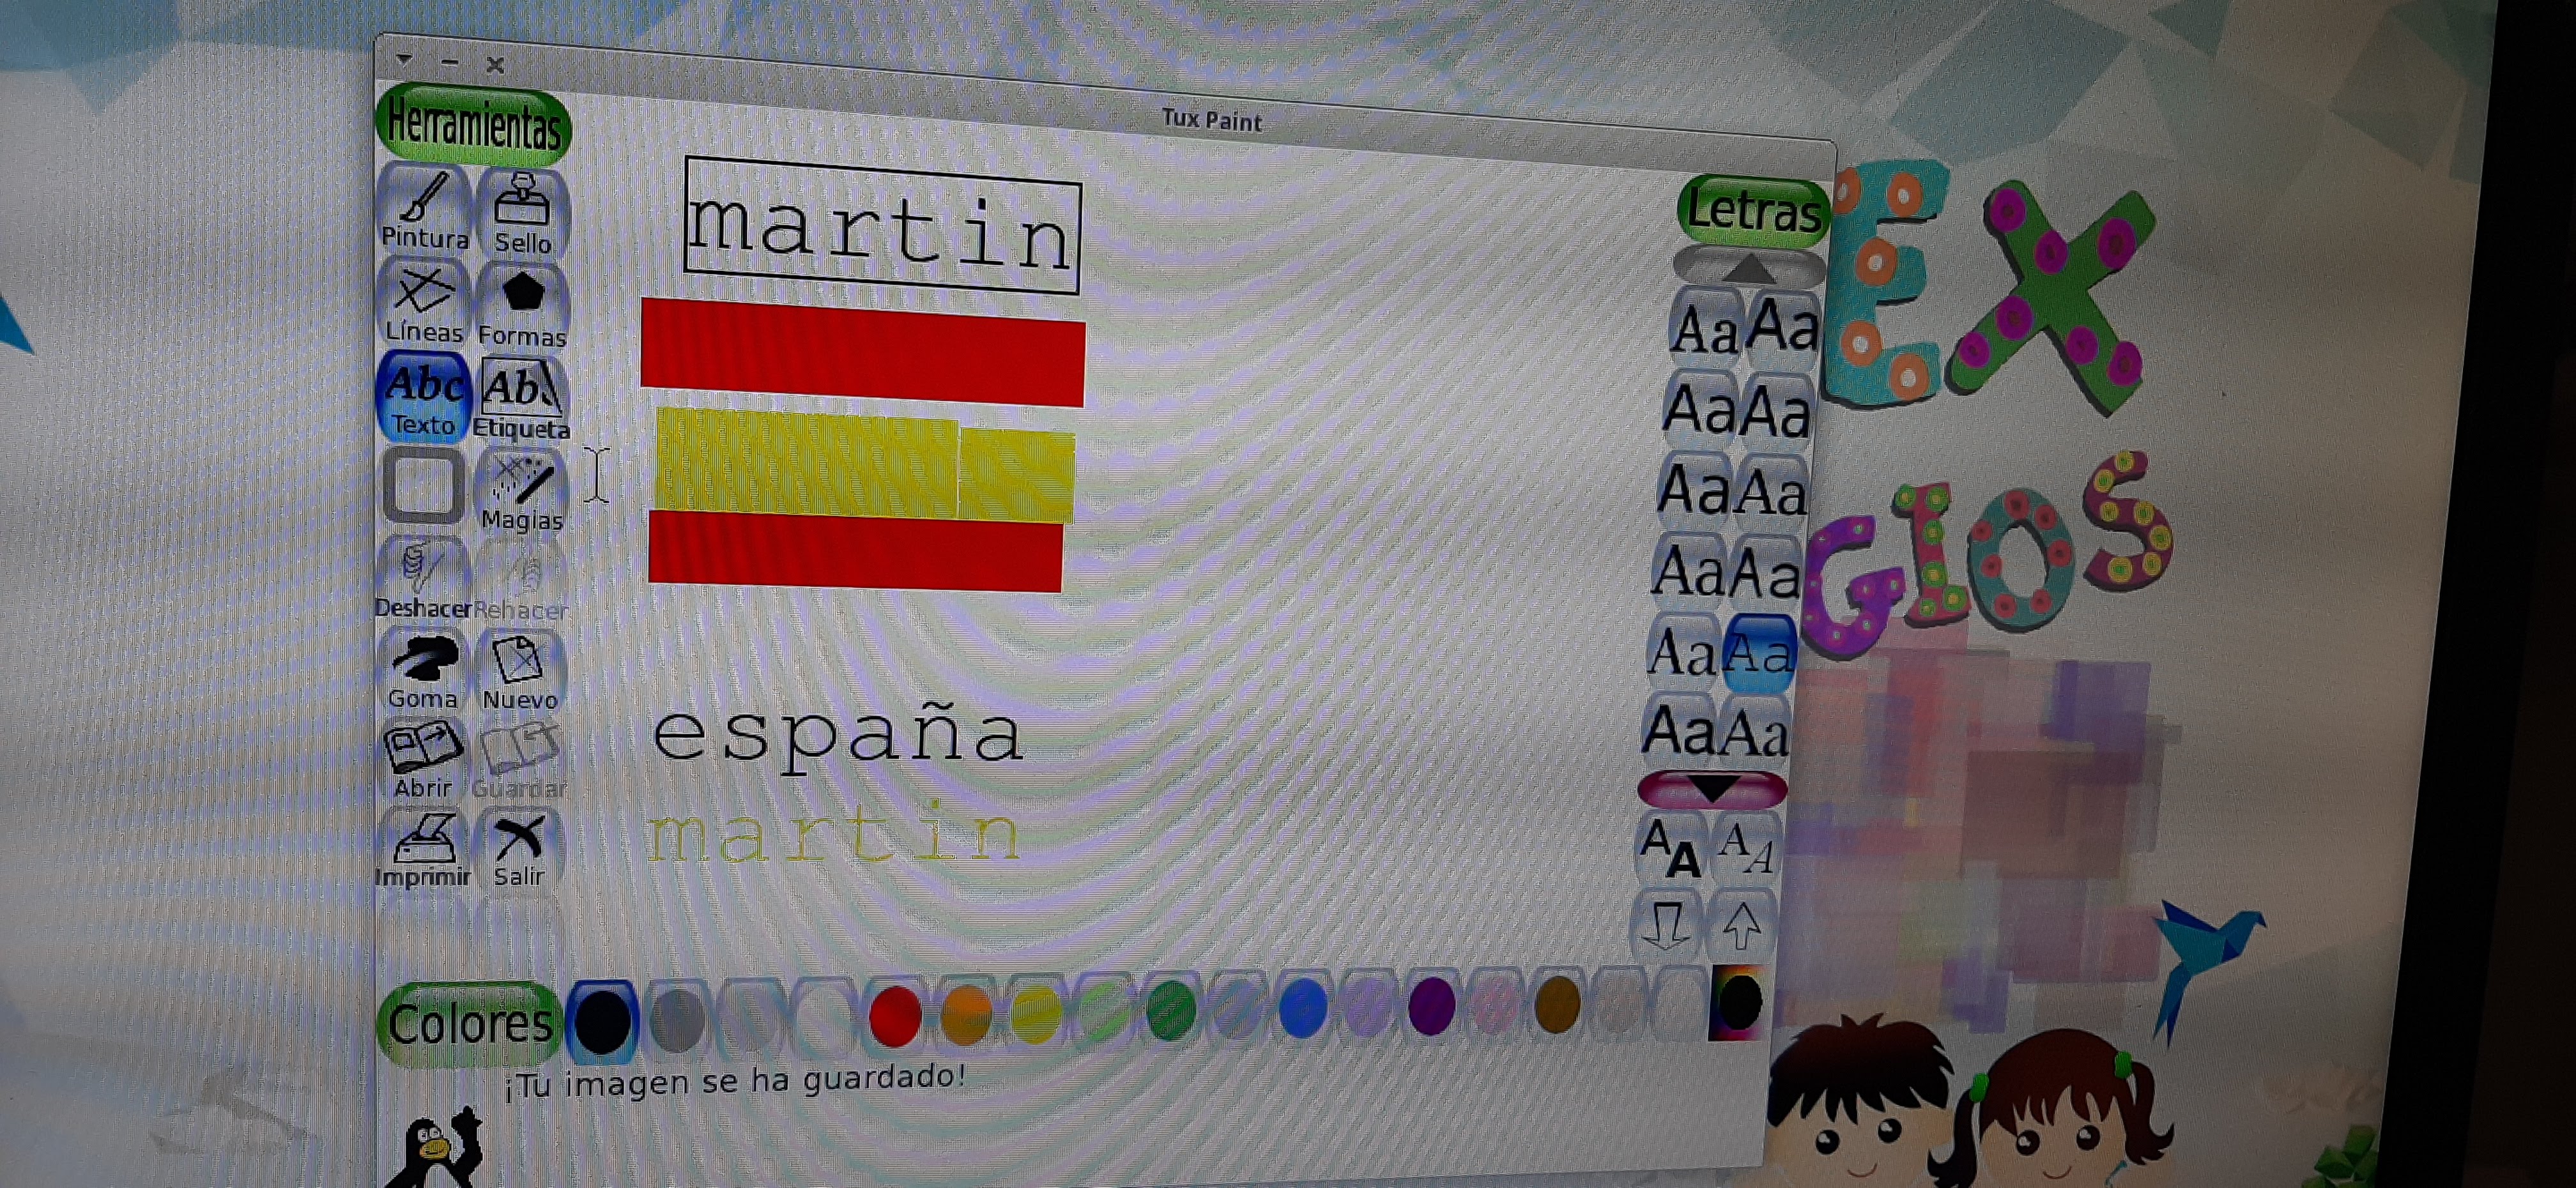This screenshot has height=1188, width=2576.
Task: Open a saved drawing with Abrir
Action: click(x=423, y=760)
